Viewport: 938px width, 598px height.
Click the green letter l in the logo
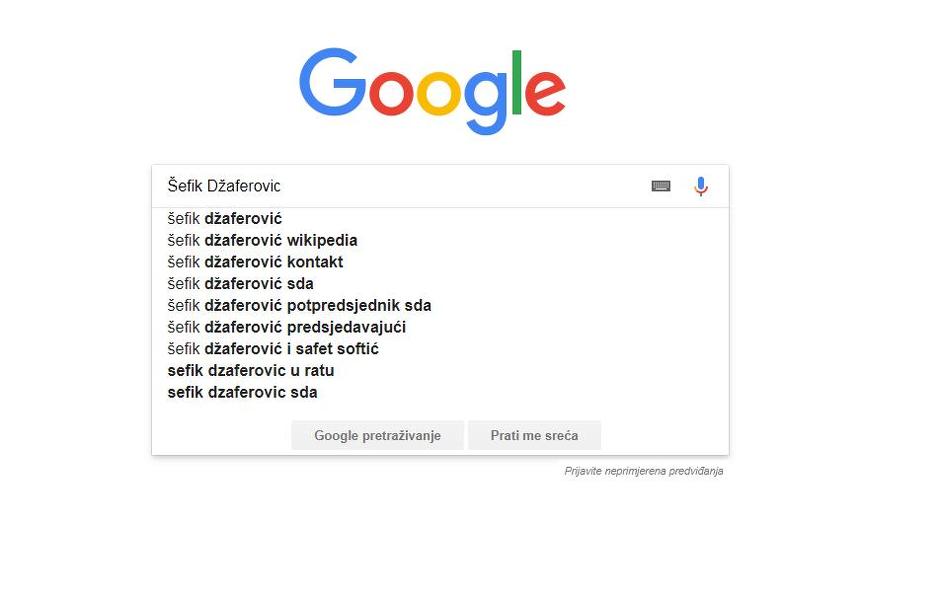517,82
